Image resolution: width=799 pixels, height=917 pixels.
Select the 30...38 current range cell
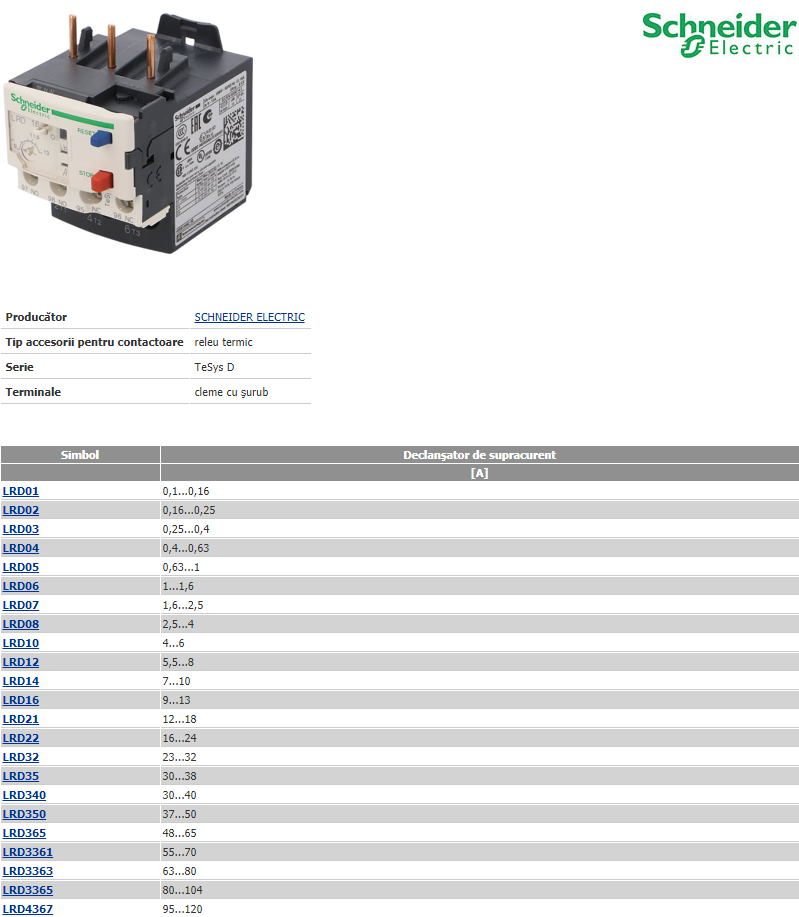coord(480,776)
